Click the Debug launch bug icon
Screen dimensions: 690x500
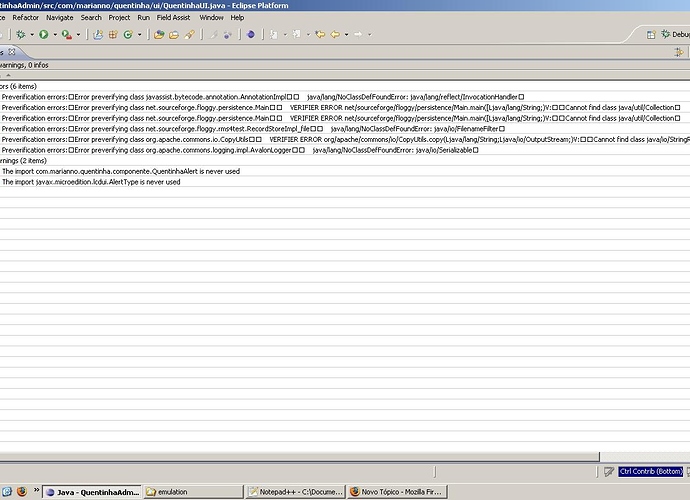21,34
